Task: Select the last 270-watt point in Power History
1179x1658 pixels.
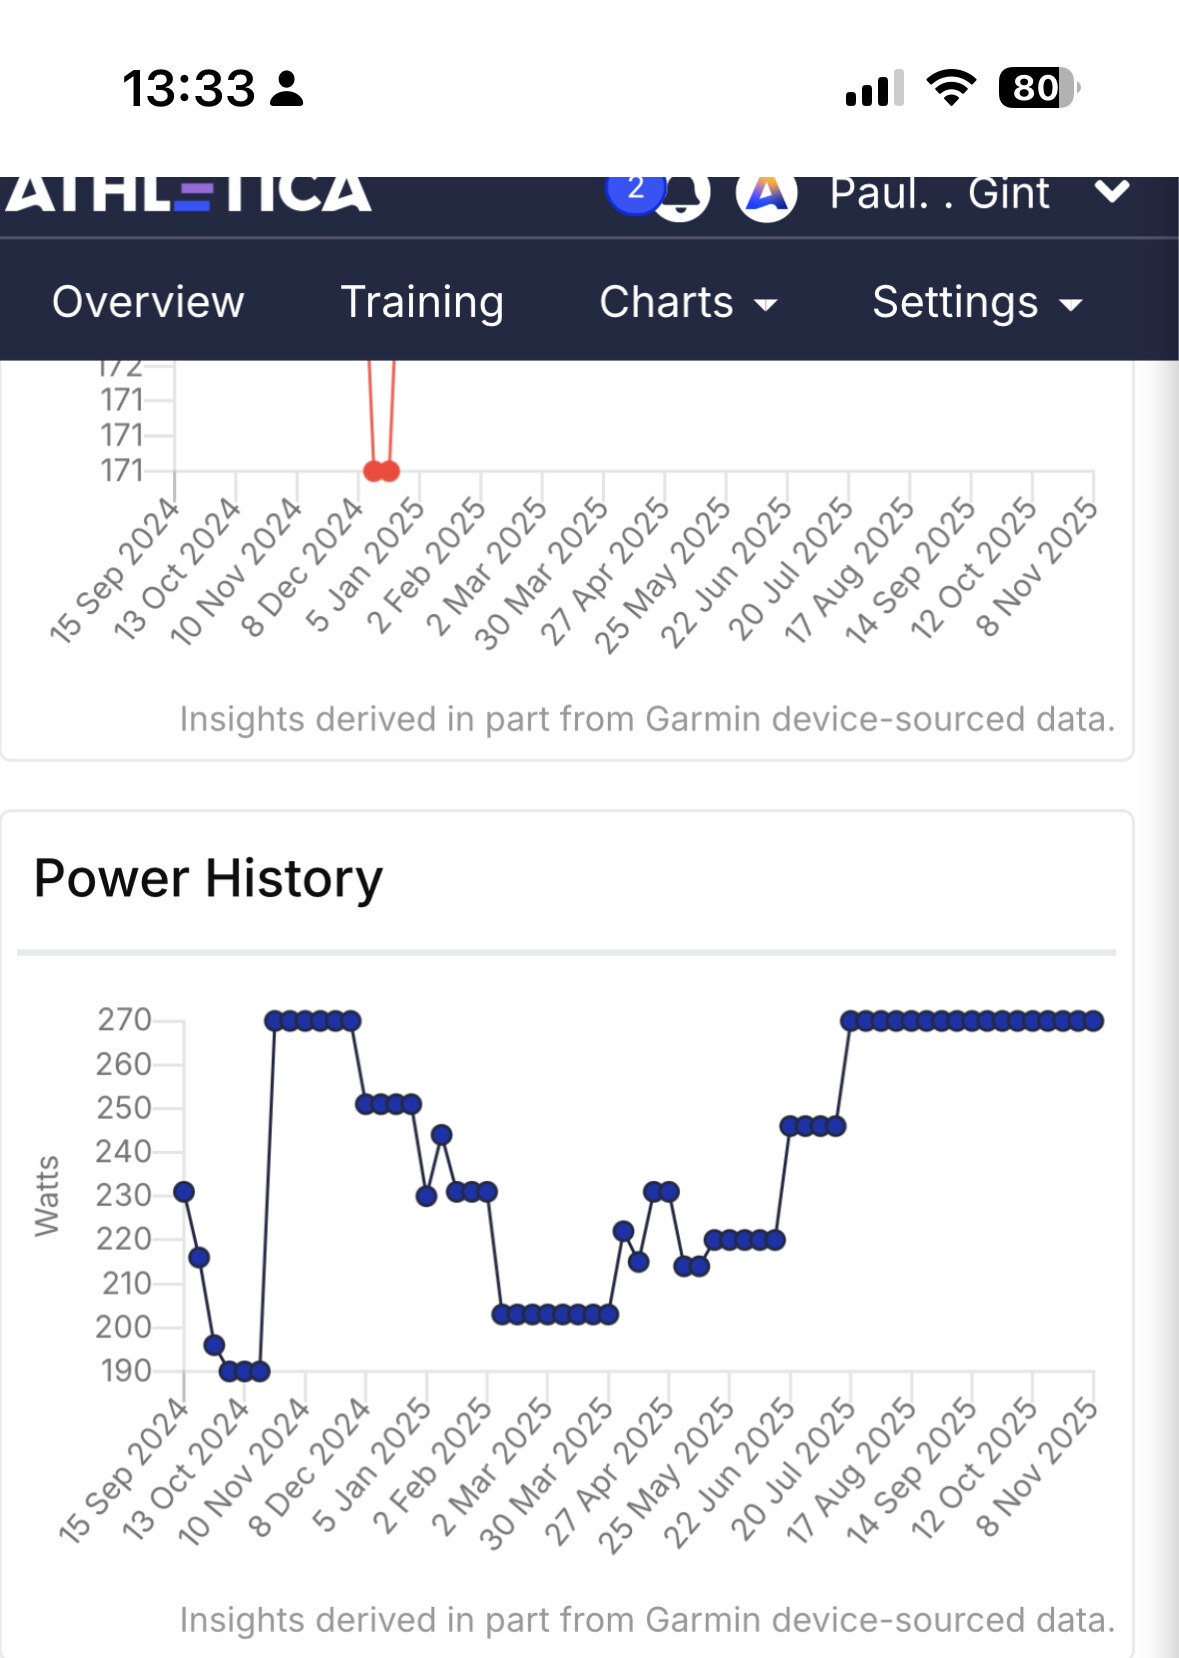Action: (x=1094, y=1021)
